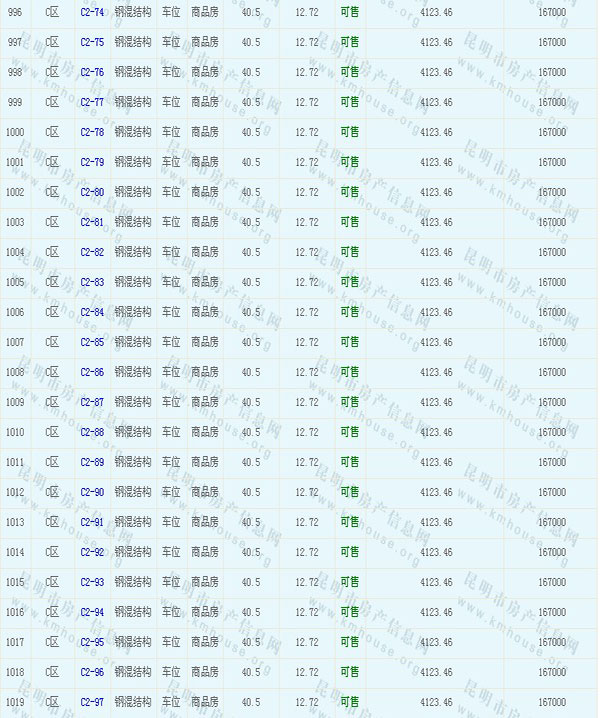View details via the C2-88 link
Image resolution: width=600 pixels, height=718 pixels.
[92, 433]
